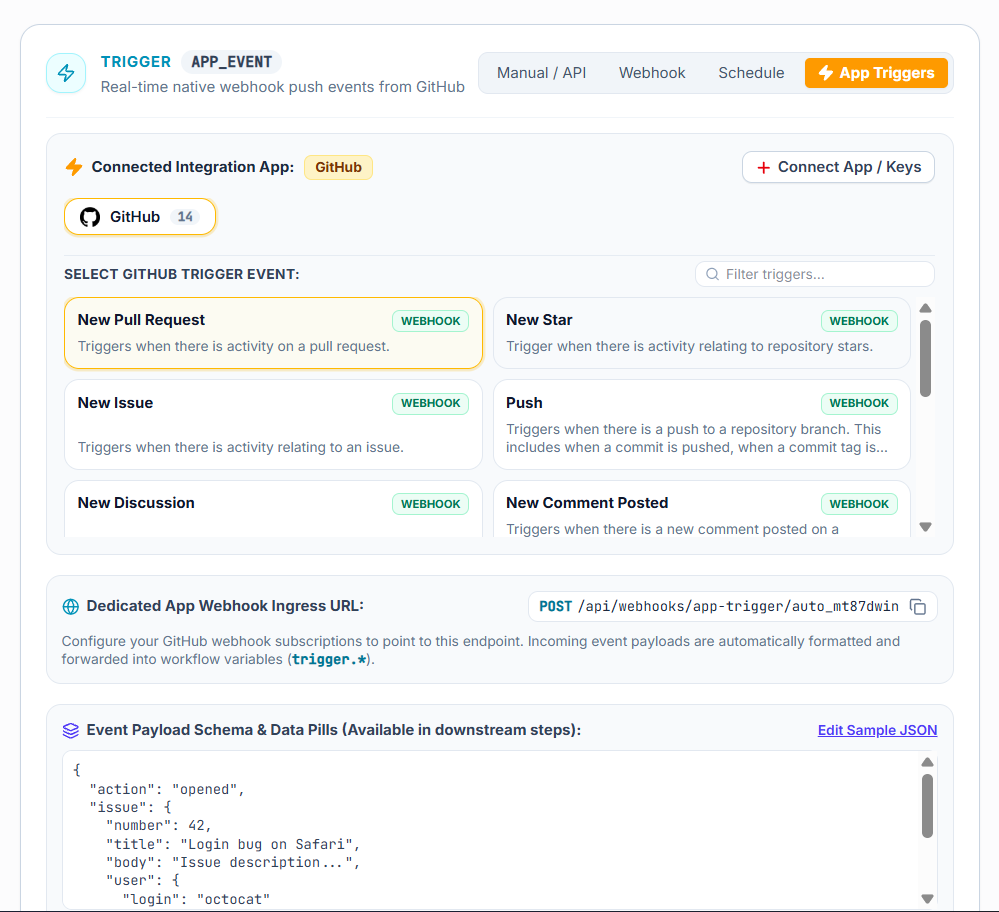999x912 pixels.
Task: Switch to Manual / API tab
Action: click(542, 73)
